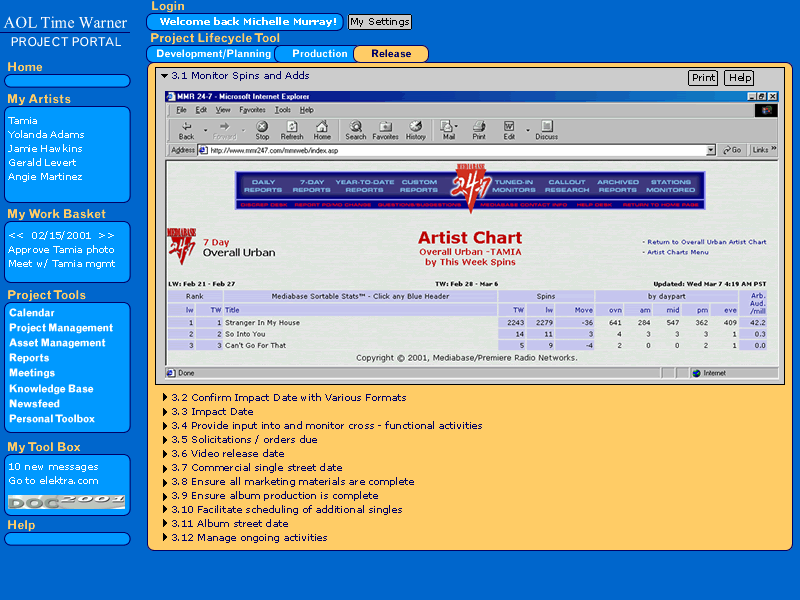Switch to the Development/Planning tab
Viewport: 800px width, 600px height.
pyautogui.click(x=213, y=54)
